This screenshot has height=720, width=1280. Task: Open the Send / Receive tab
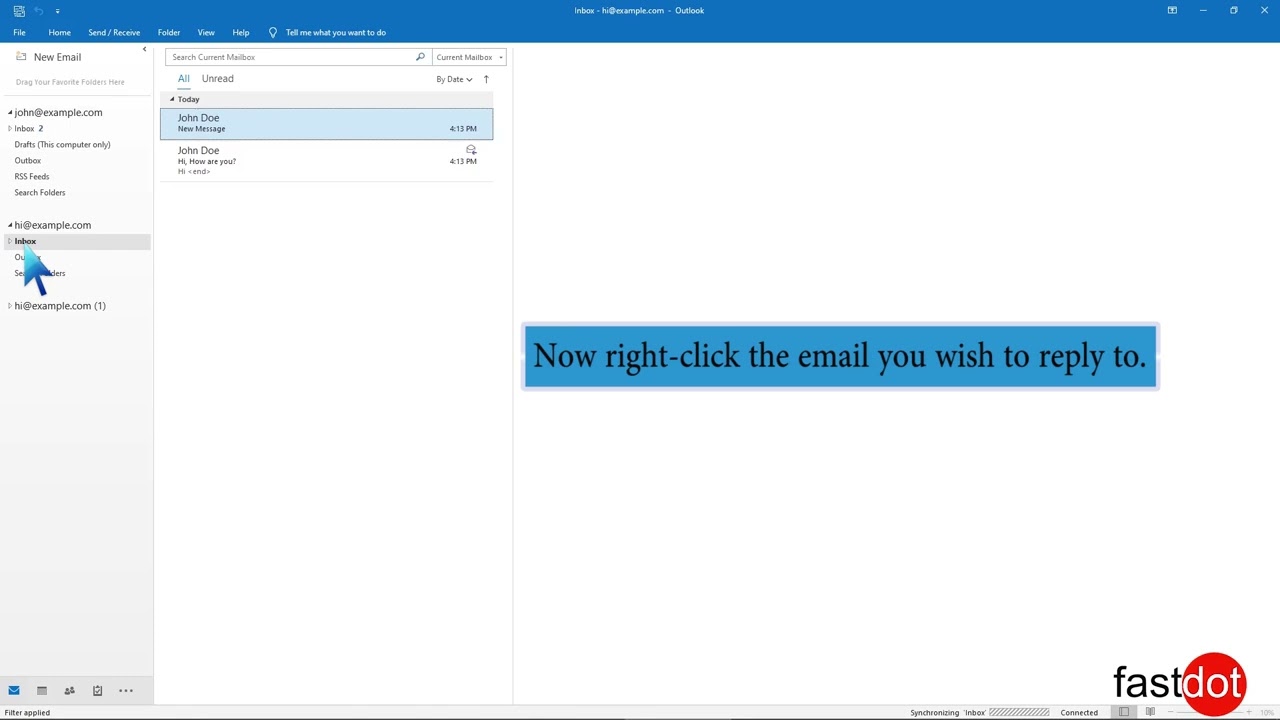(113, 32)
